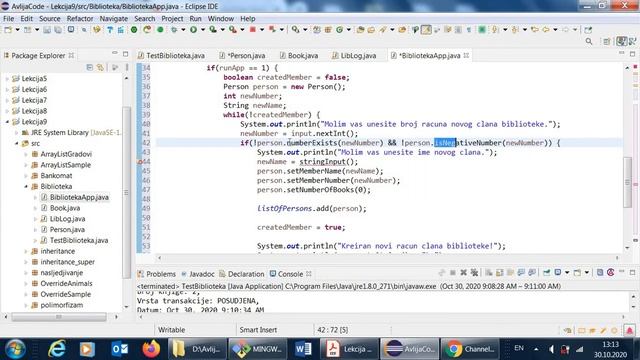Close the BibliotekaApp.java editor tab
The height and width of the screenshot is (360, 640).
point(466,55)
